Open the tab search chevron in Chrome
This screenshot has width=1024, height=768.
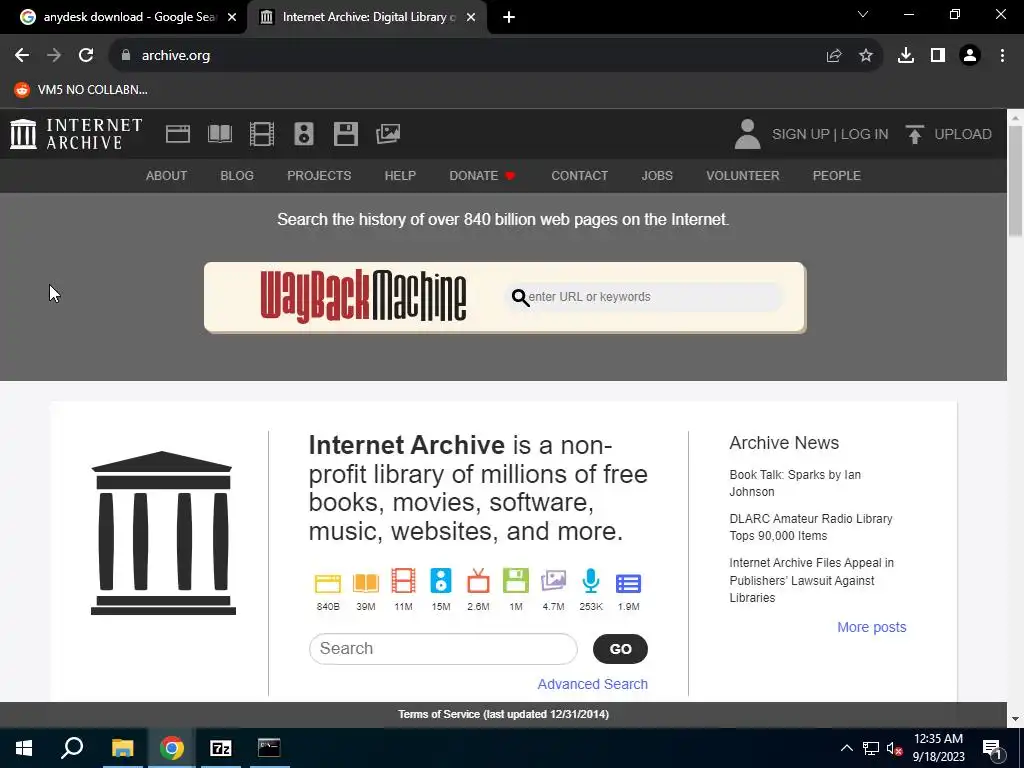(x=863, y=14)
